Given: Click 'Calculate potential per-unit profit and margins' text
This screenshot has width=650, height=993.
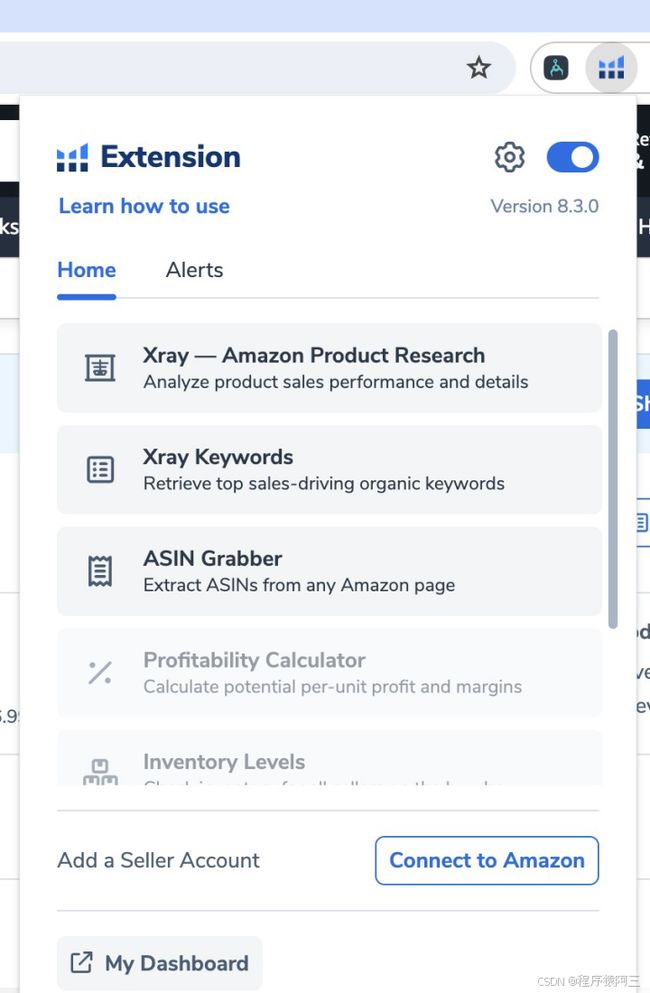Looking at the screenshot, I should (333, 686).
